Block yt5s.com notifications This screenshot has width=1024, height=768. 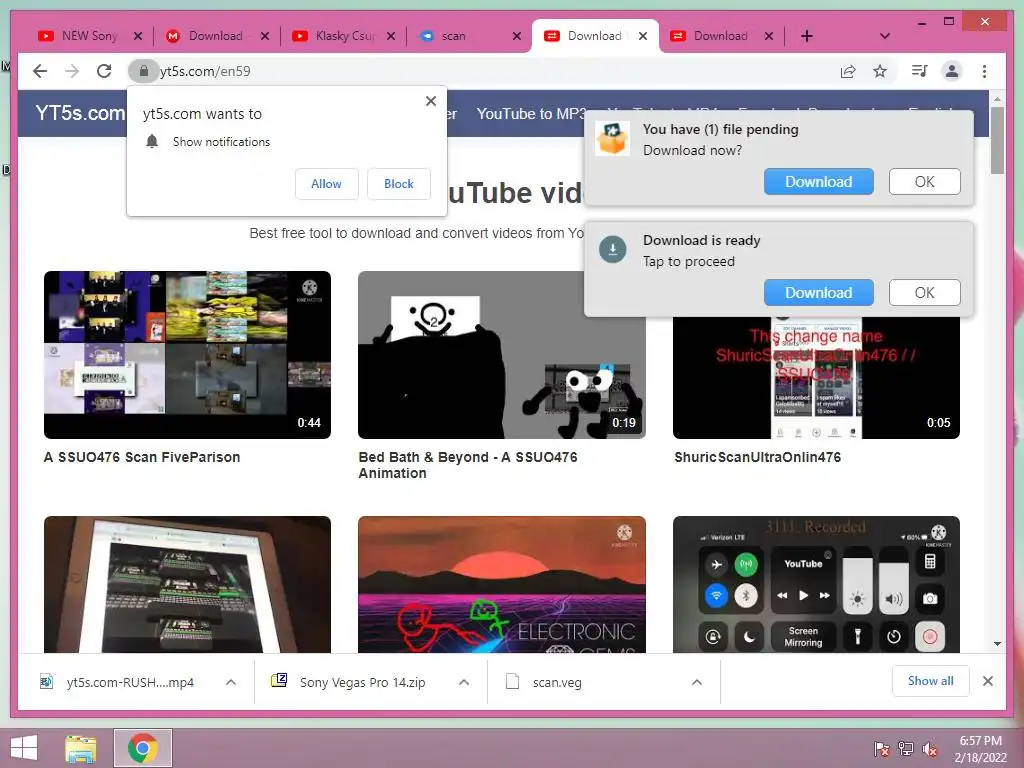pyautogui.click(x=398, y=184)
